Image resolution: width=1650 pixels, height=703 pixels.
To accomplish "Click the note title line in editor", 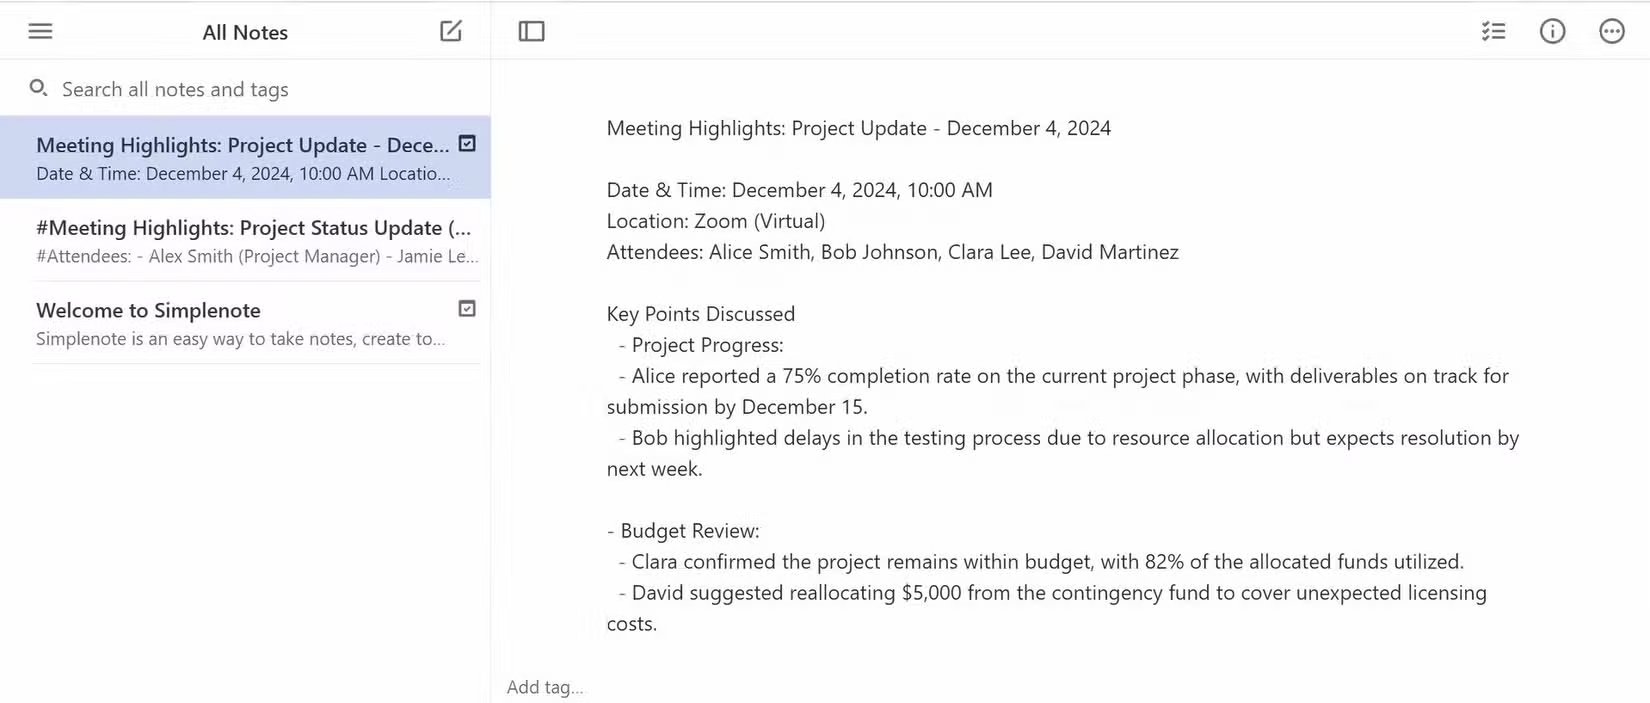I will coord(858,128).
